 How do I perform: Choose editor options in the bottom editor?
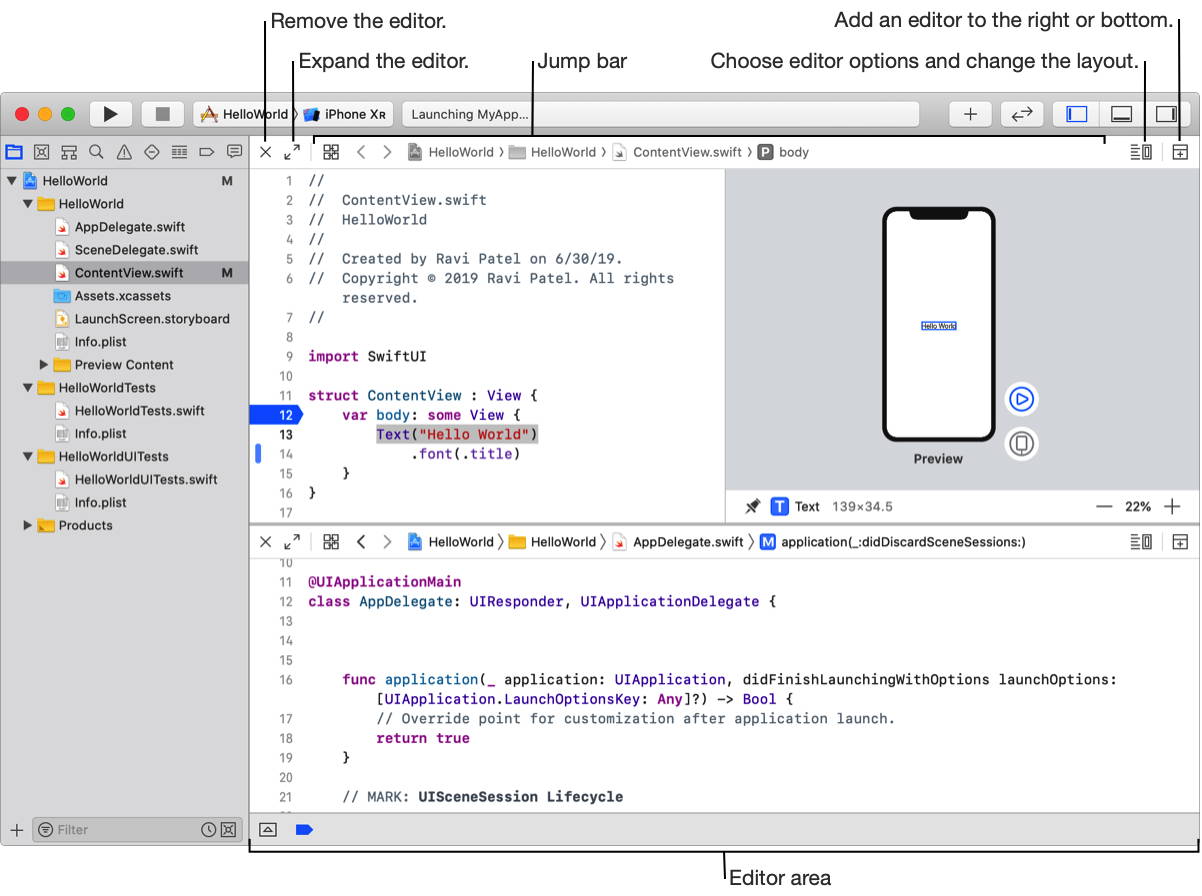coord(1141,542)
